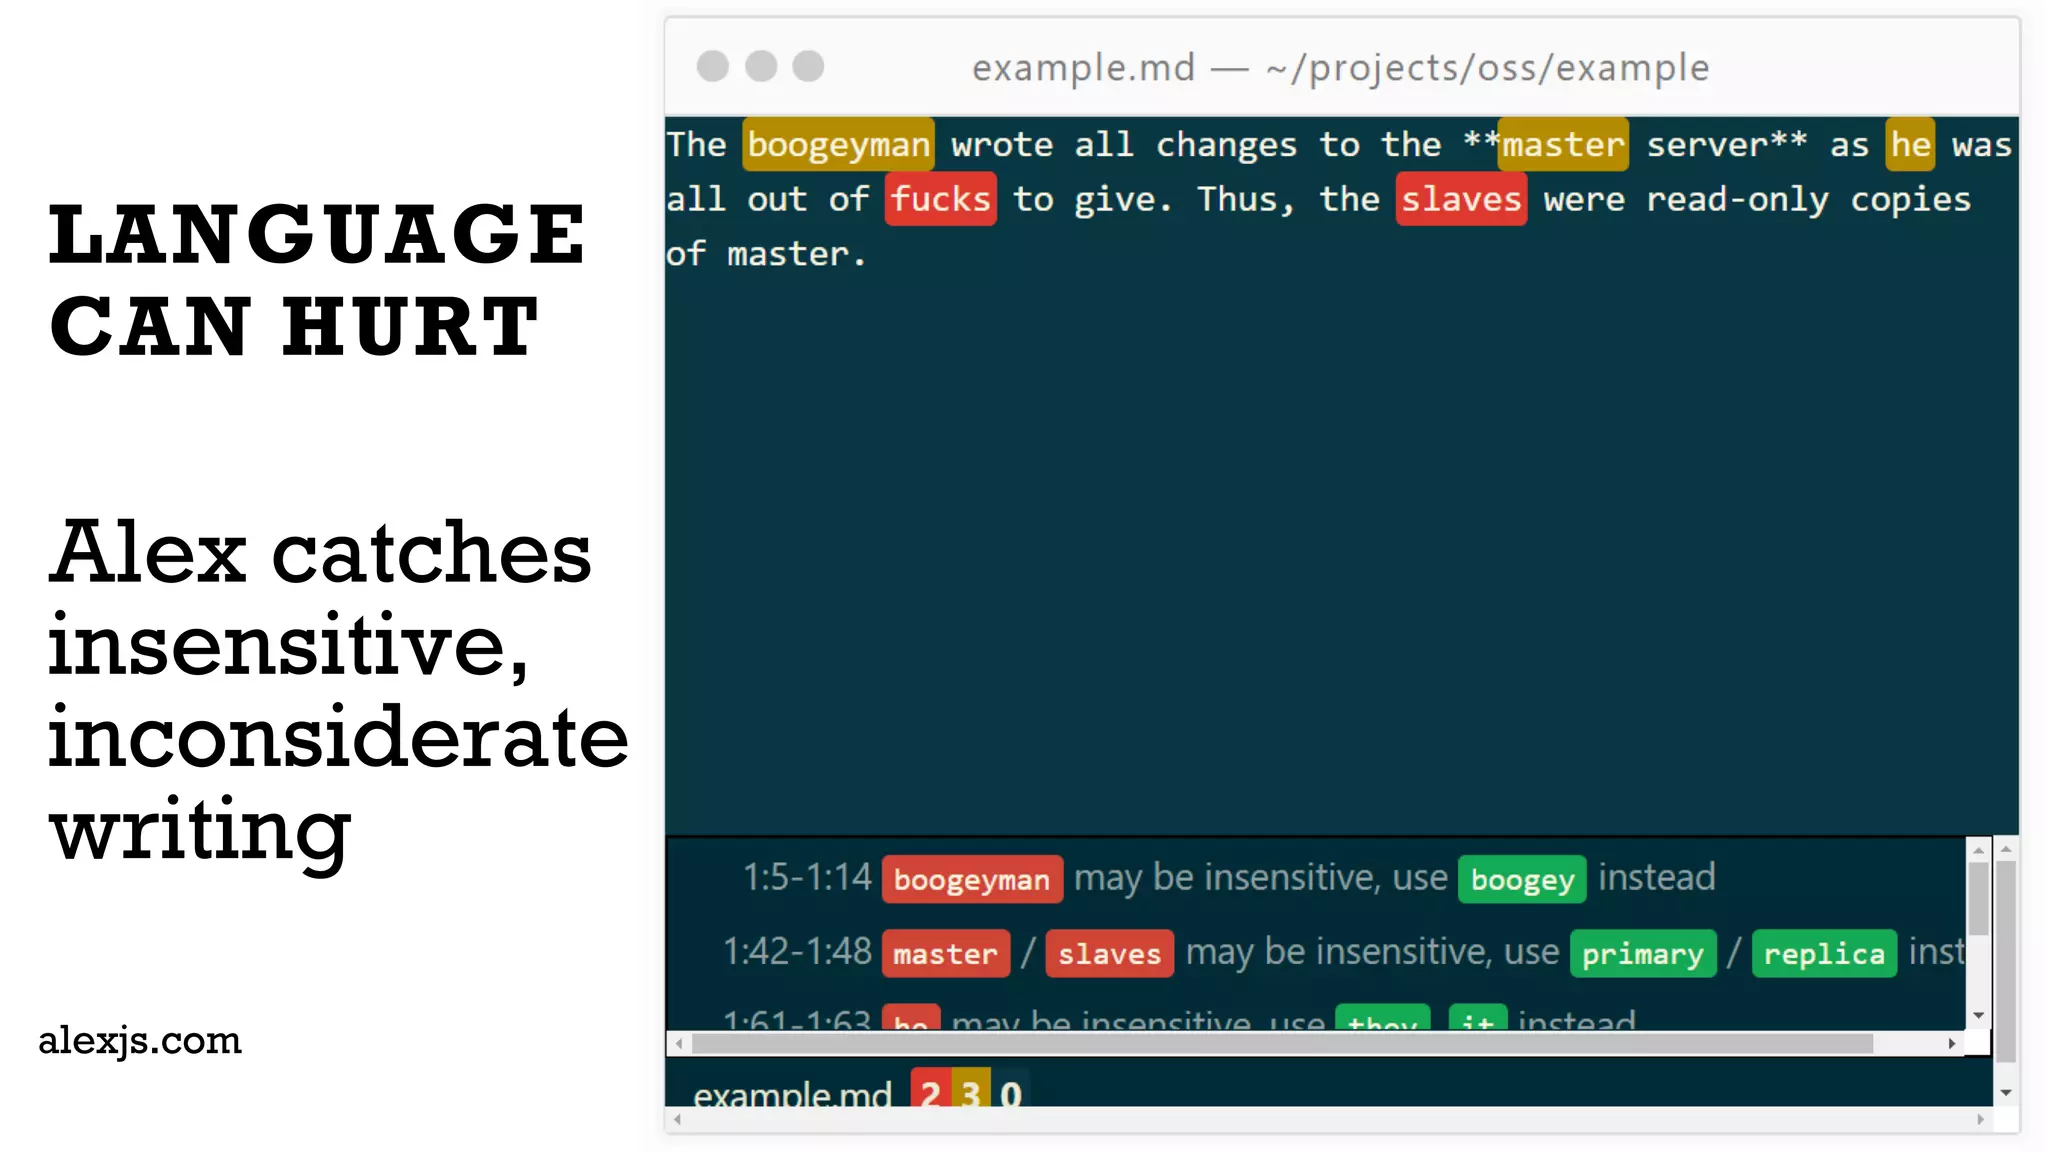The height and width of the screenshot is (1152, 2048).
Task: Click the first gray window control circle
Action: [713, 66]
